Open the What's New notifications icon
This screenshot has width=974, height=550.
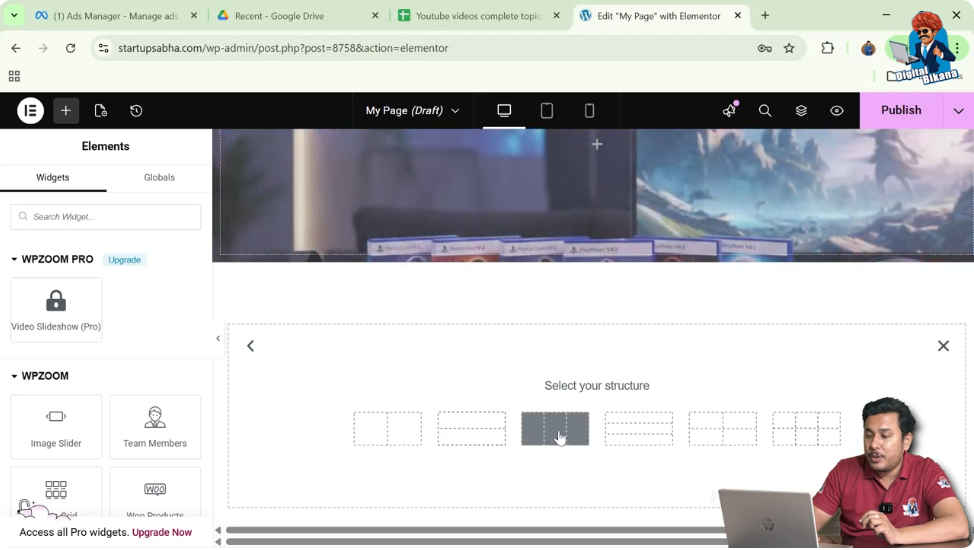coord(729,111)
